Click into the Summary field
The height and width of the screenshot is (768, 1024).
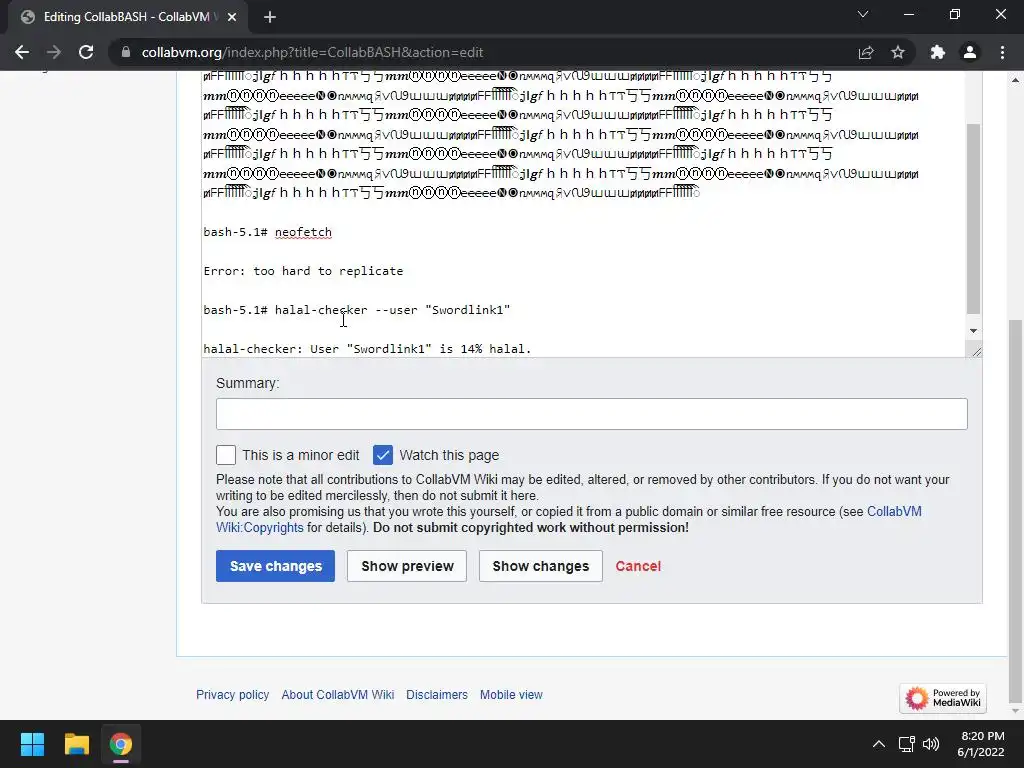pyautogui.click(x=592, y=414)
